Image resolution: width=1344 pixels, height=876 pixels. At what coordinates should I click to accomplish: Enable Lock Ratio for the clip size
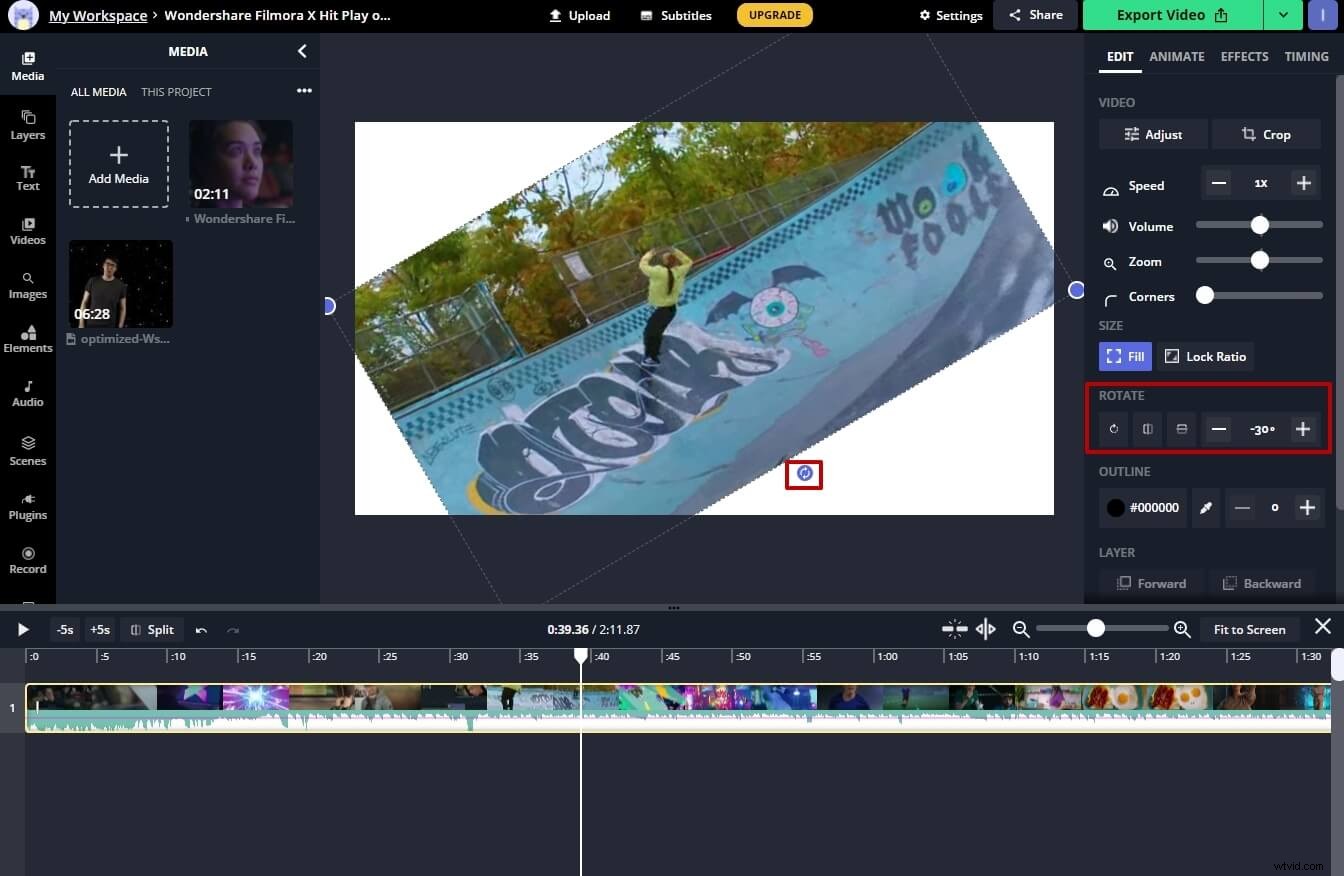(1206, 356)
